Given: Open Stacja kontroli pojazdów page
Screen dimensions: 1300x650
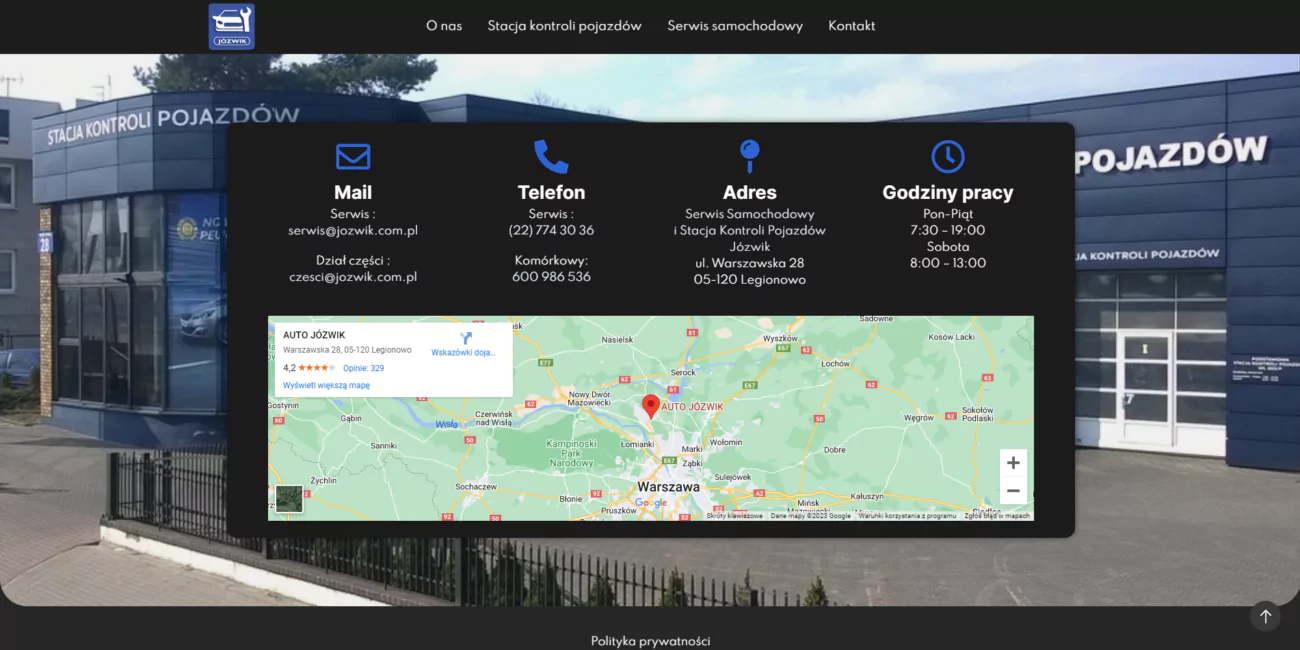Looking at the screenshot, I should coord(564,26).
